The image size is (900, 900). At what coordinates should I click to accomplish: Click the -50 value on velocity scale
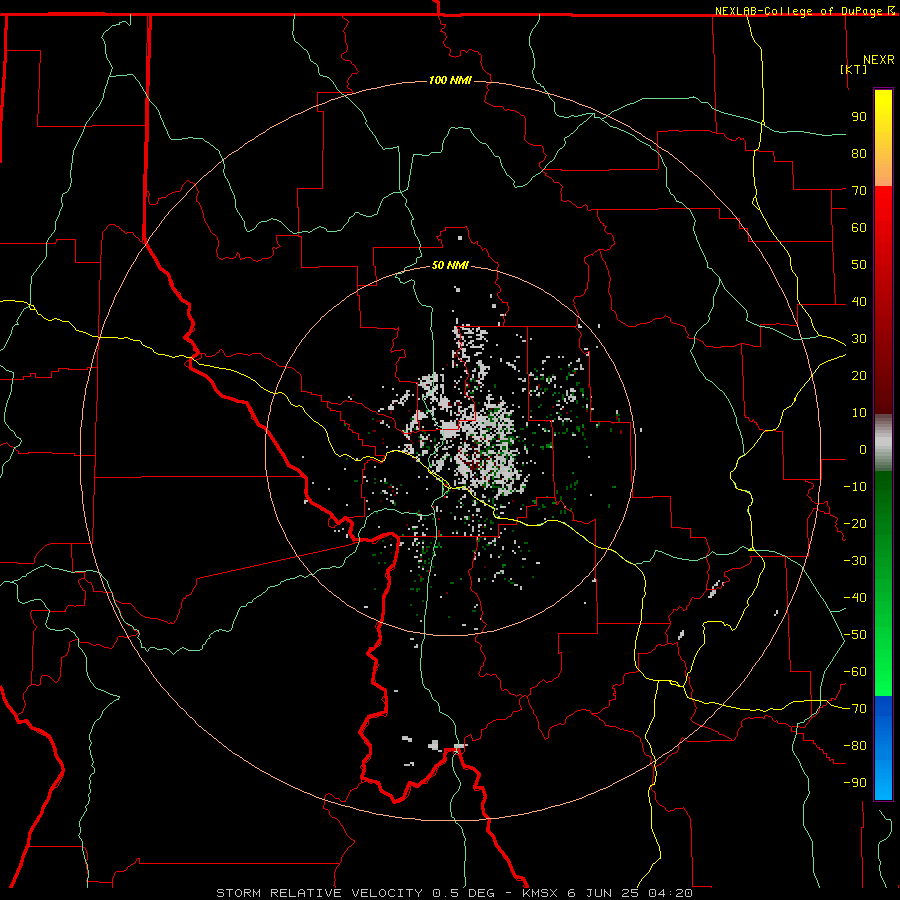coord(855,635)
